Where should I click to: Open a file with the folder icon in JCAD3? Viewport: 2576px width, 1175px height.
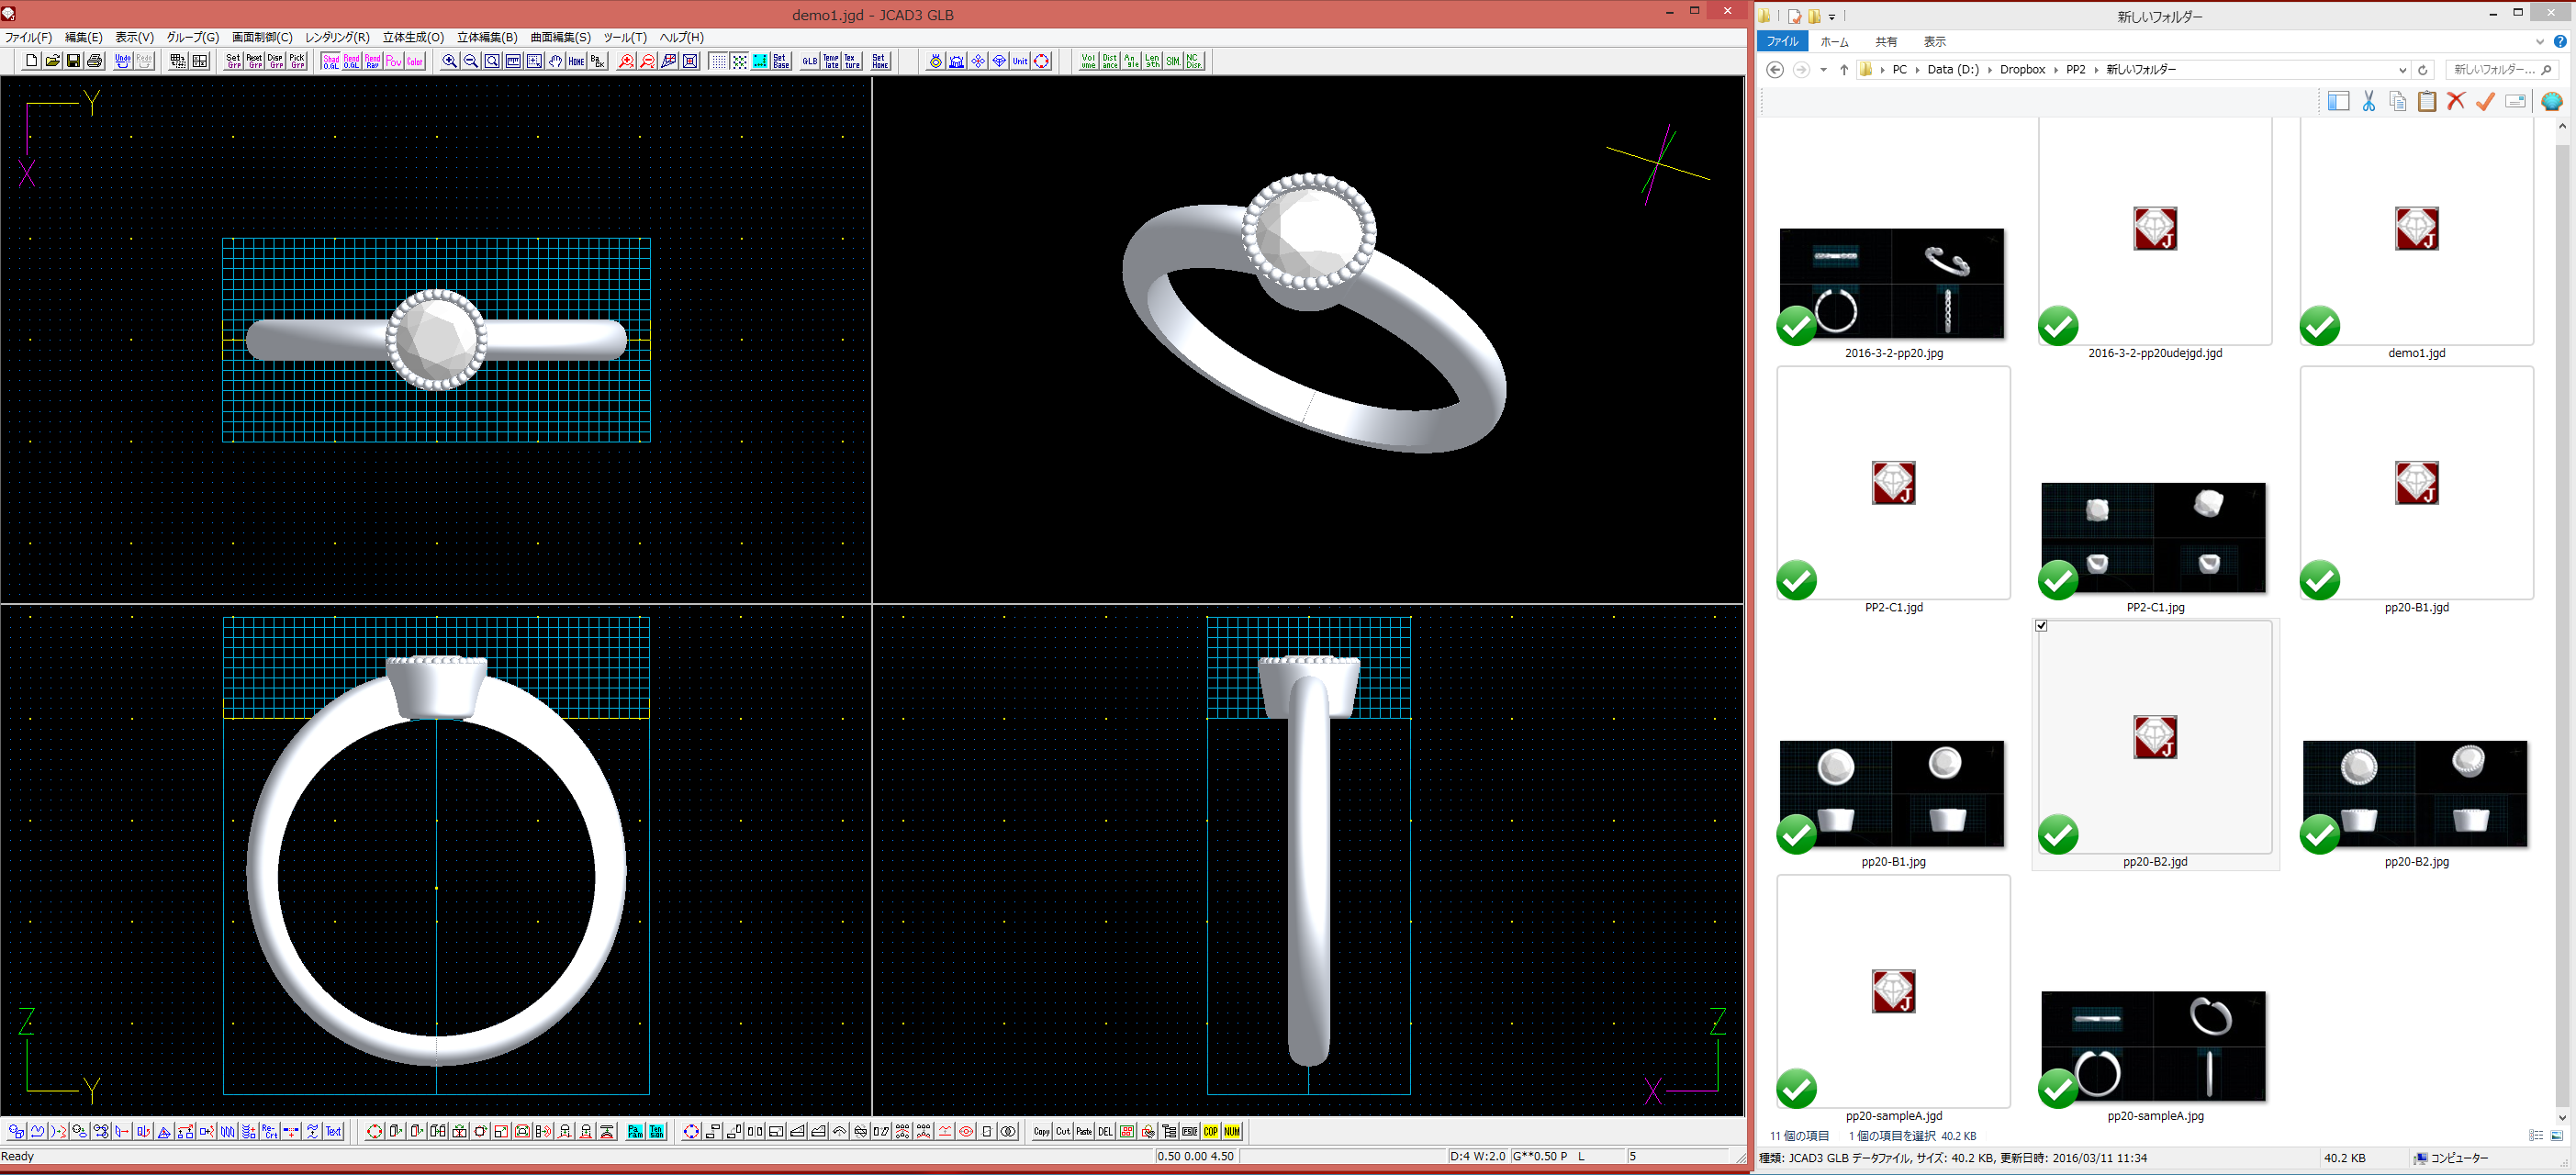[x=52, y=61]
